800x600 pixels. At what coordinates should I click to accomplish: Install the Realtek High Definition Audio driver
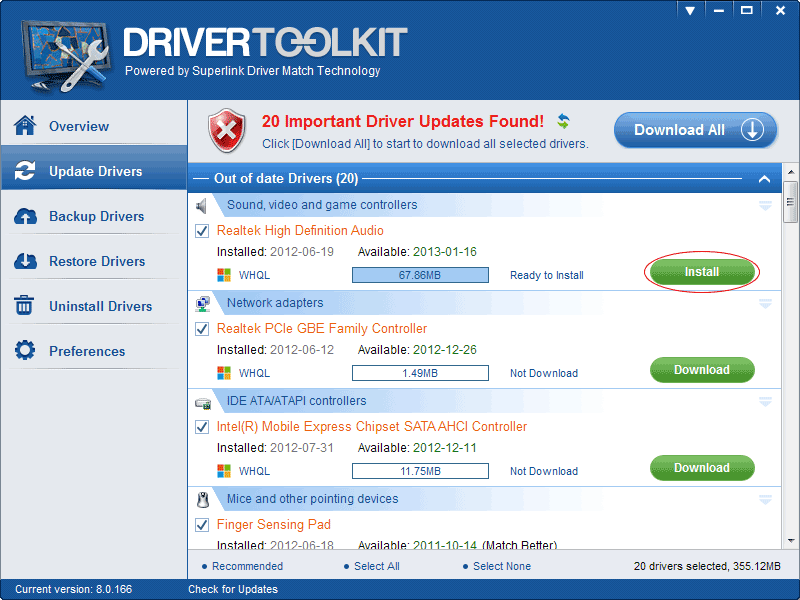[702, 272]
